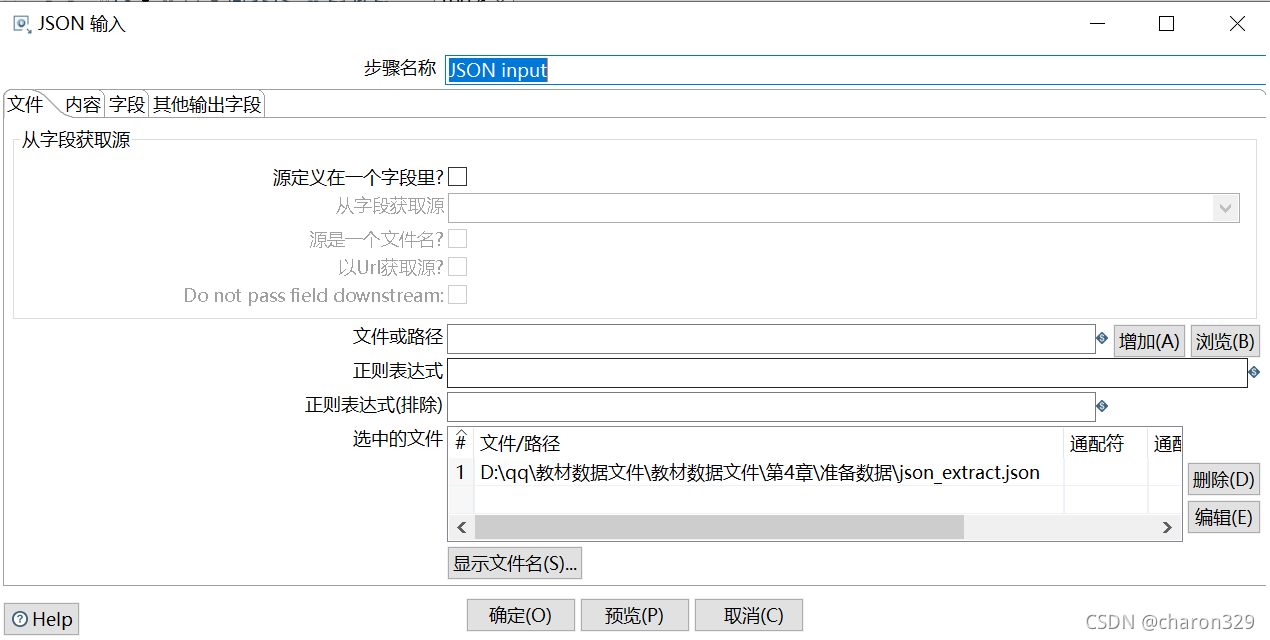Click 预览(P) to preview the data
The width and height of the screenshot is (1270, 640).
pyautogui.click(x=634, y=615)
